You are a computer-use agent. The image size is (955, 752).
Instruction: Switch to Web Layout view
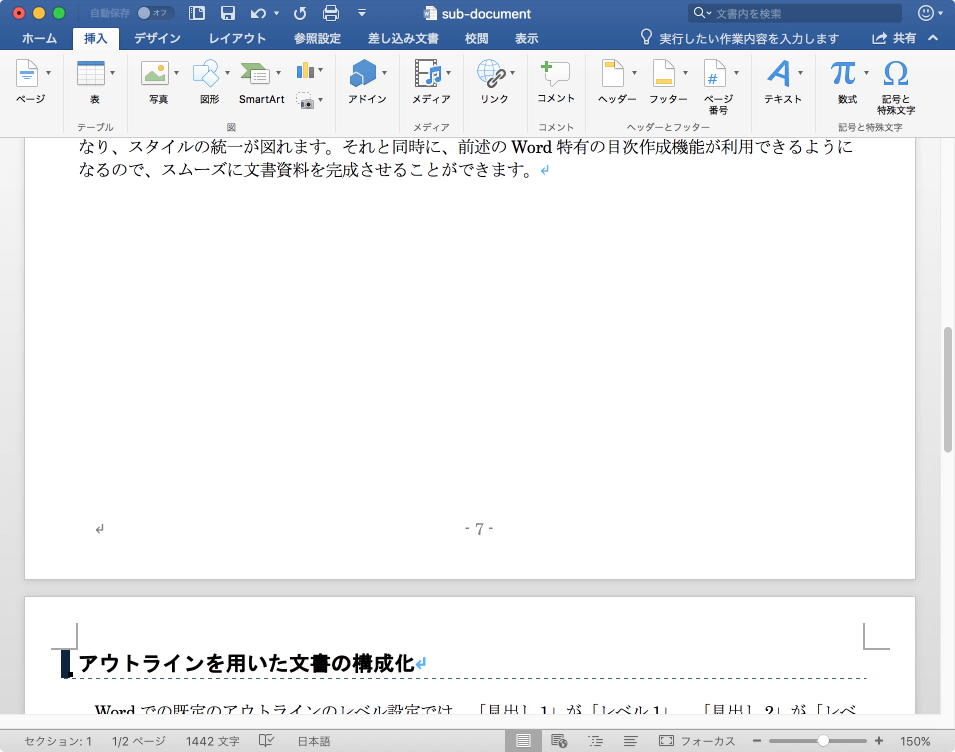[x=559, y=740]
